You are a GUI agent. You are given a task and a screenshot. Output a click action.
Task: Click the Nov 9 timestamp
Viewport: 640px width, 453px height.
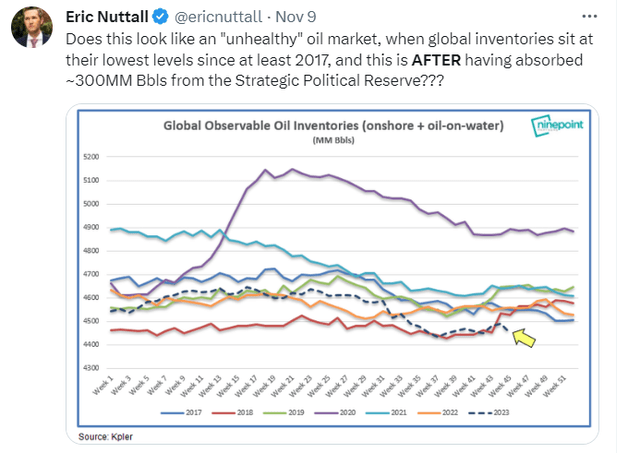click(296, 17)
